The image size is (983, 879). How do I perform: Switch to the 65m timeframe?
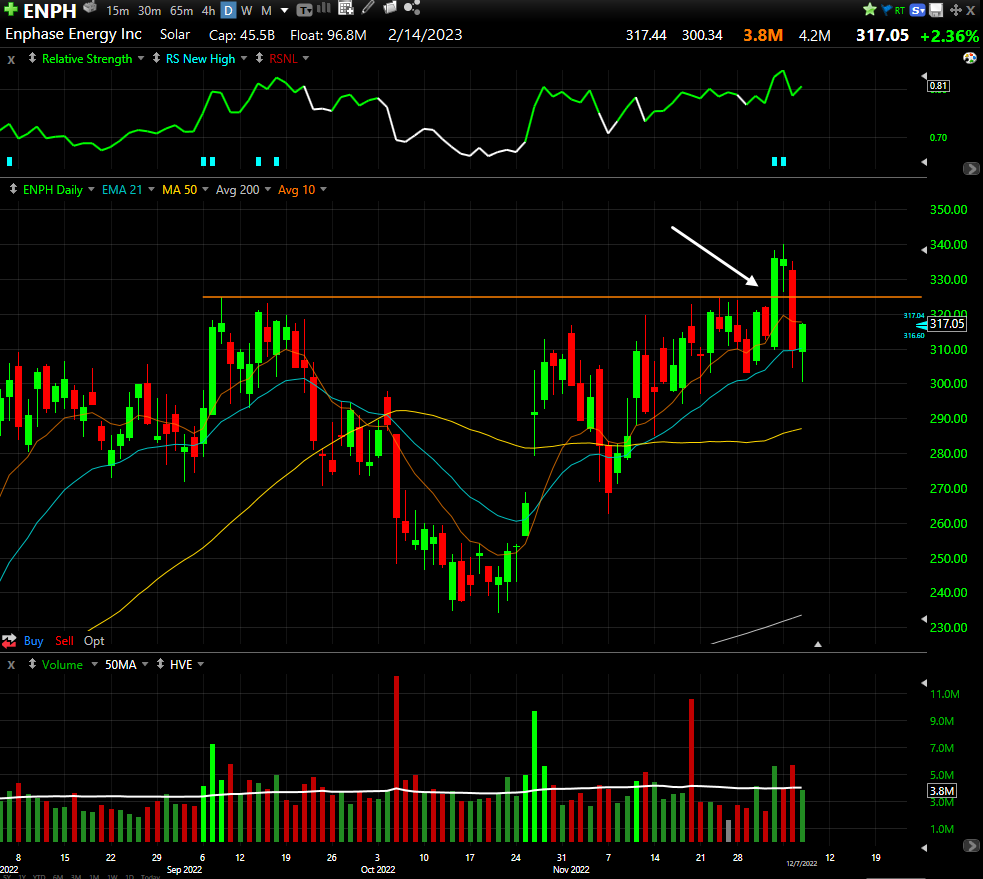[x=182, y=11]
